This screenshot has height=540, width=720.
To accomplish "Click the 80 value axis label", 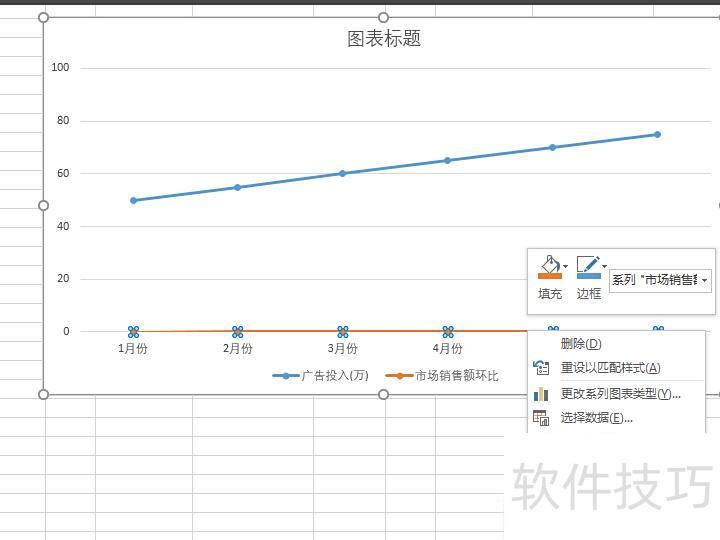I will (63, 121).
